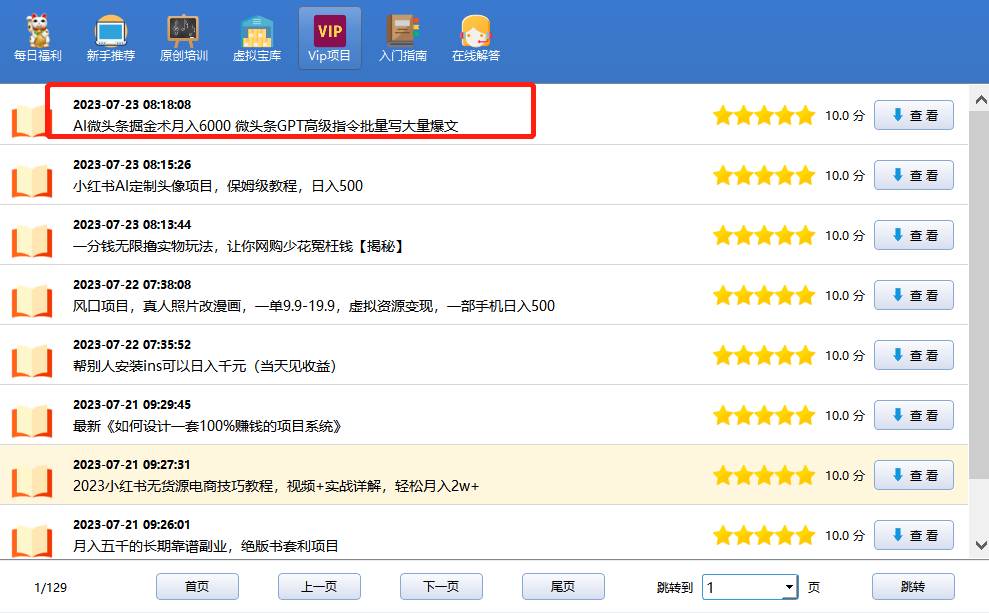Image resolution: width=989 pixels, height=613 pixels.
Task: Go to 首页 first page
Action: (x=197, y=587)
